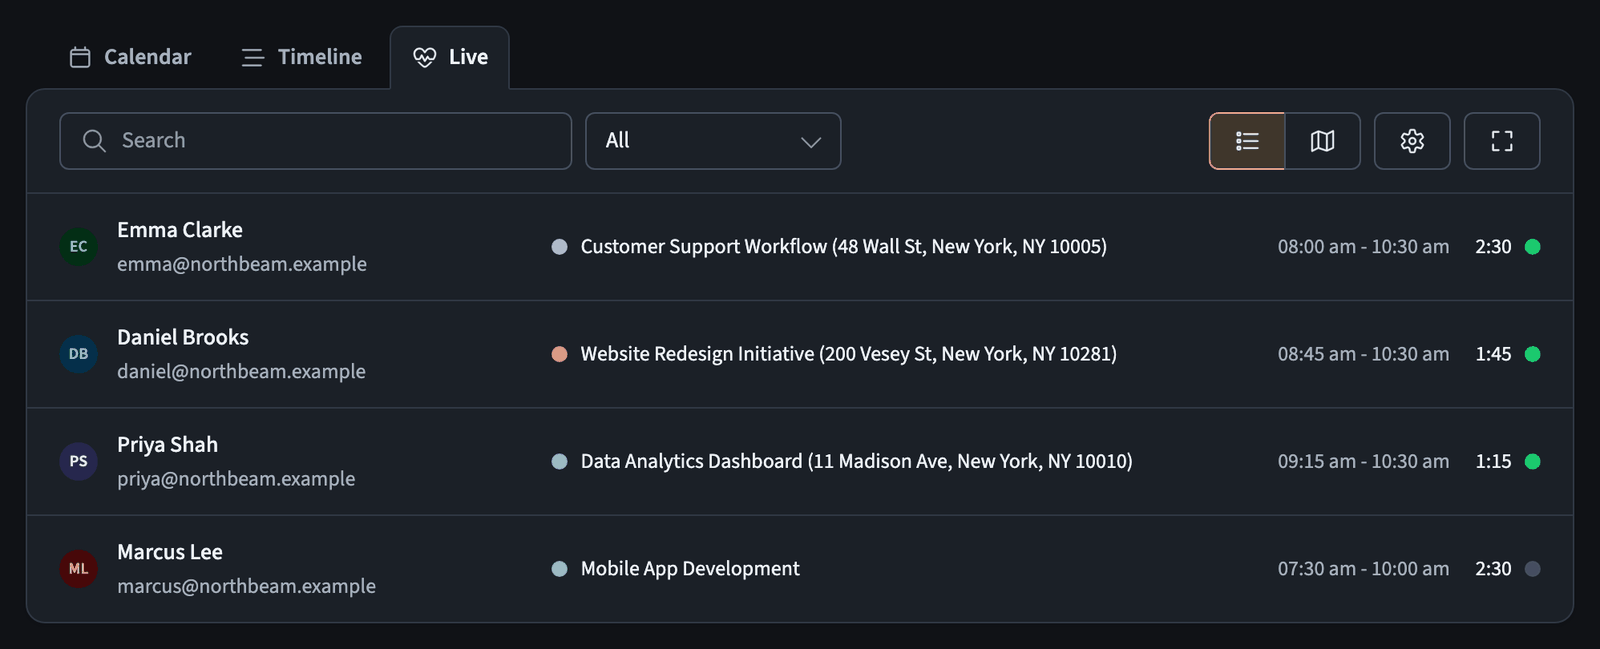Click the calendar icon beside Calendar
Viewport: 1600px width, 649px height.
point(80,57)
